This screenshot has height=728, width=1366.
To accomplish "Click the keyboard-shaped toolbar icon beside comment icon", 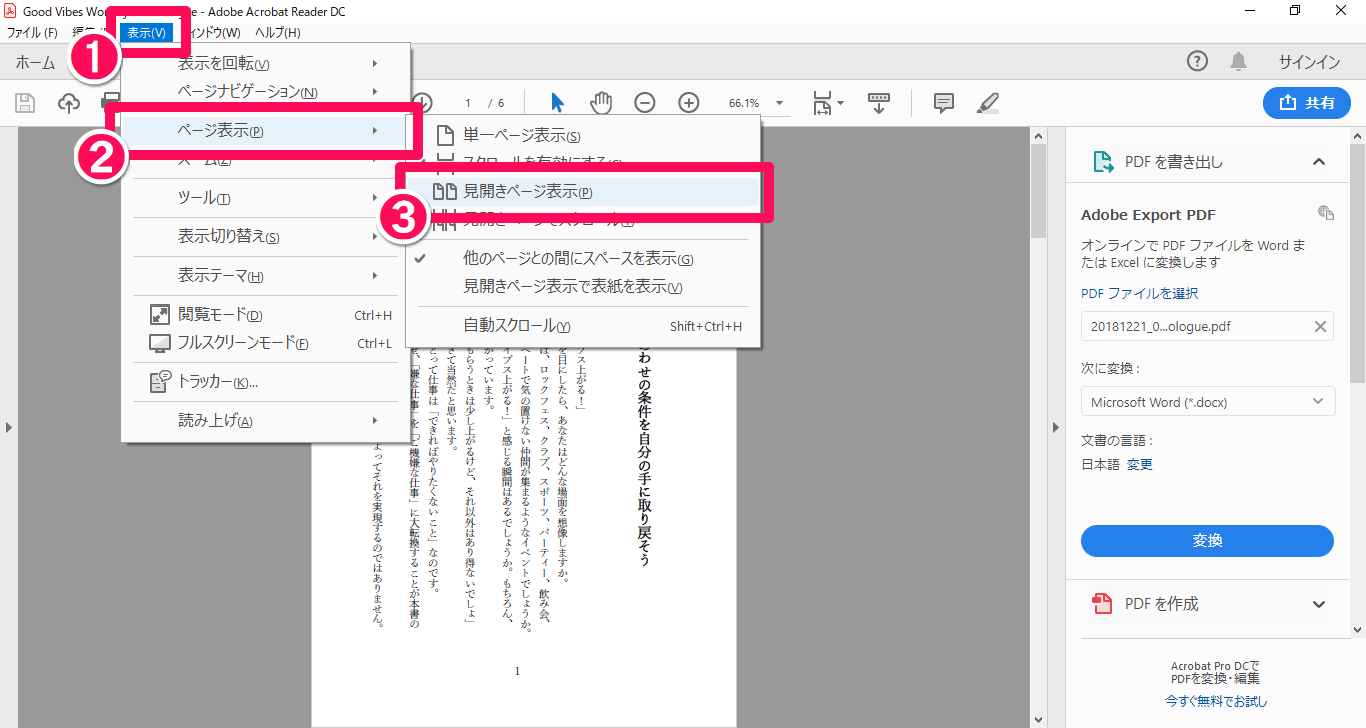I will [879, 103].
